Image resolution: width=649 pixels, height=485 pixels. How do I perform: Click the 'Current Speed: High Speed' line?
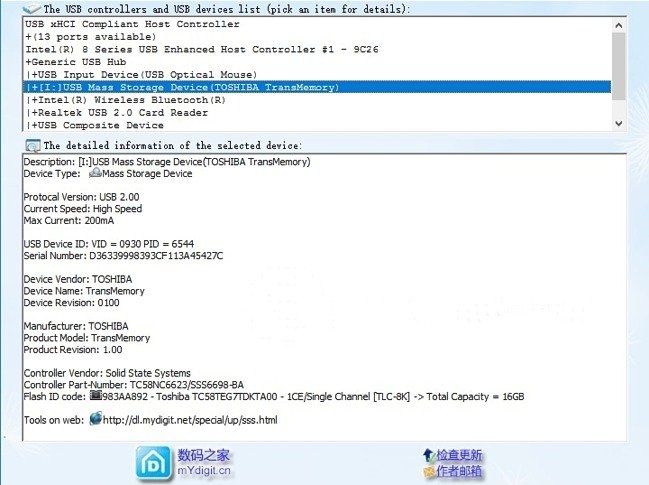[83, 209]
